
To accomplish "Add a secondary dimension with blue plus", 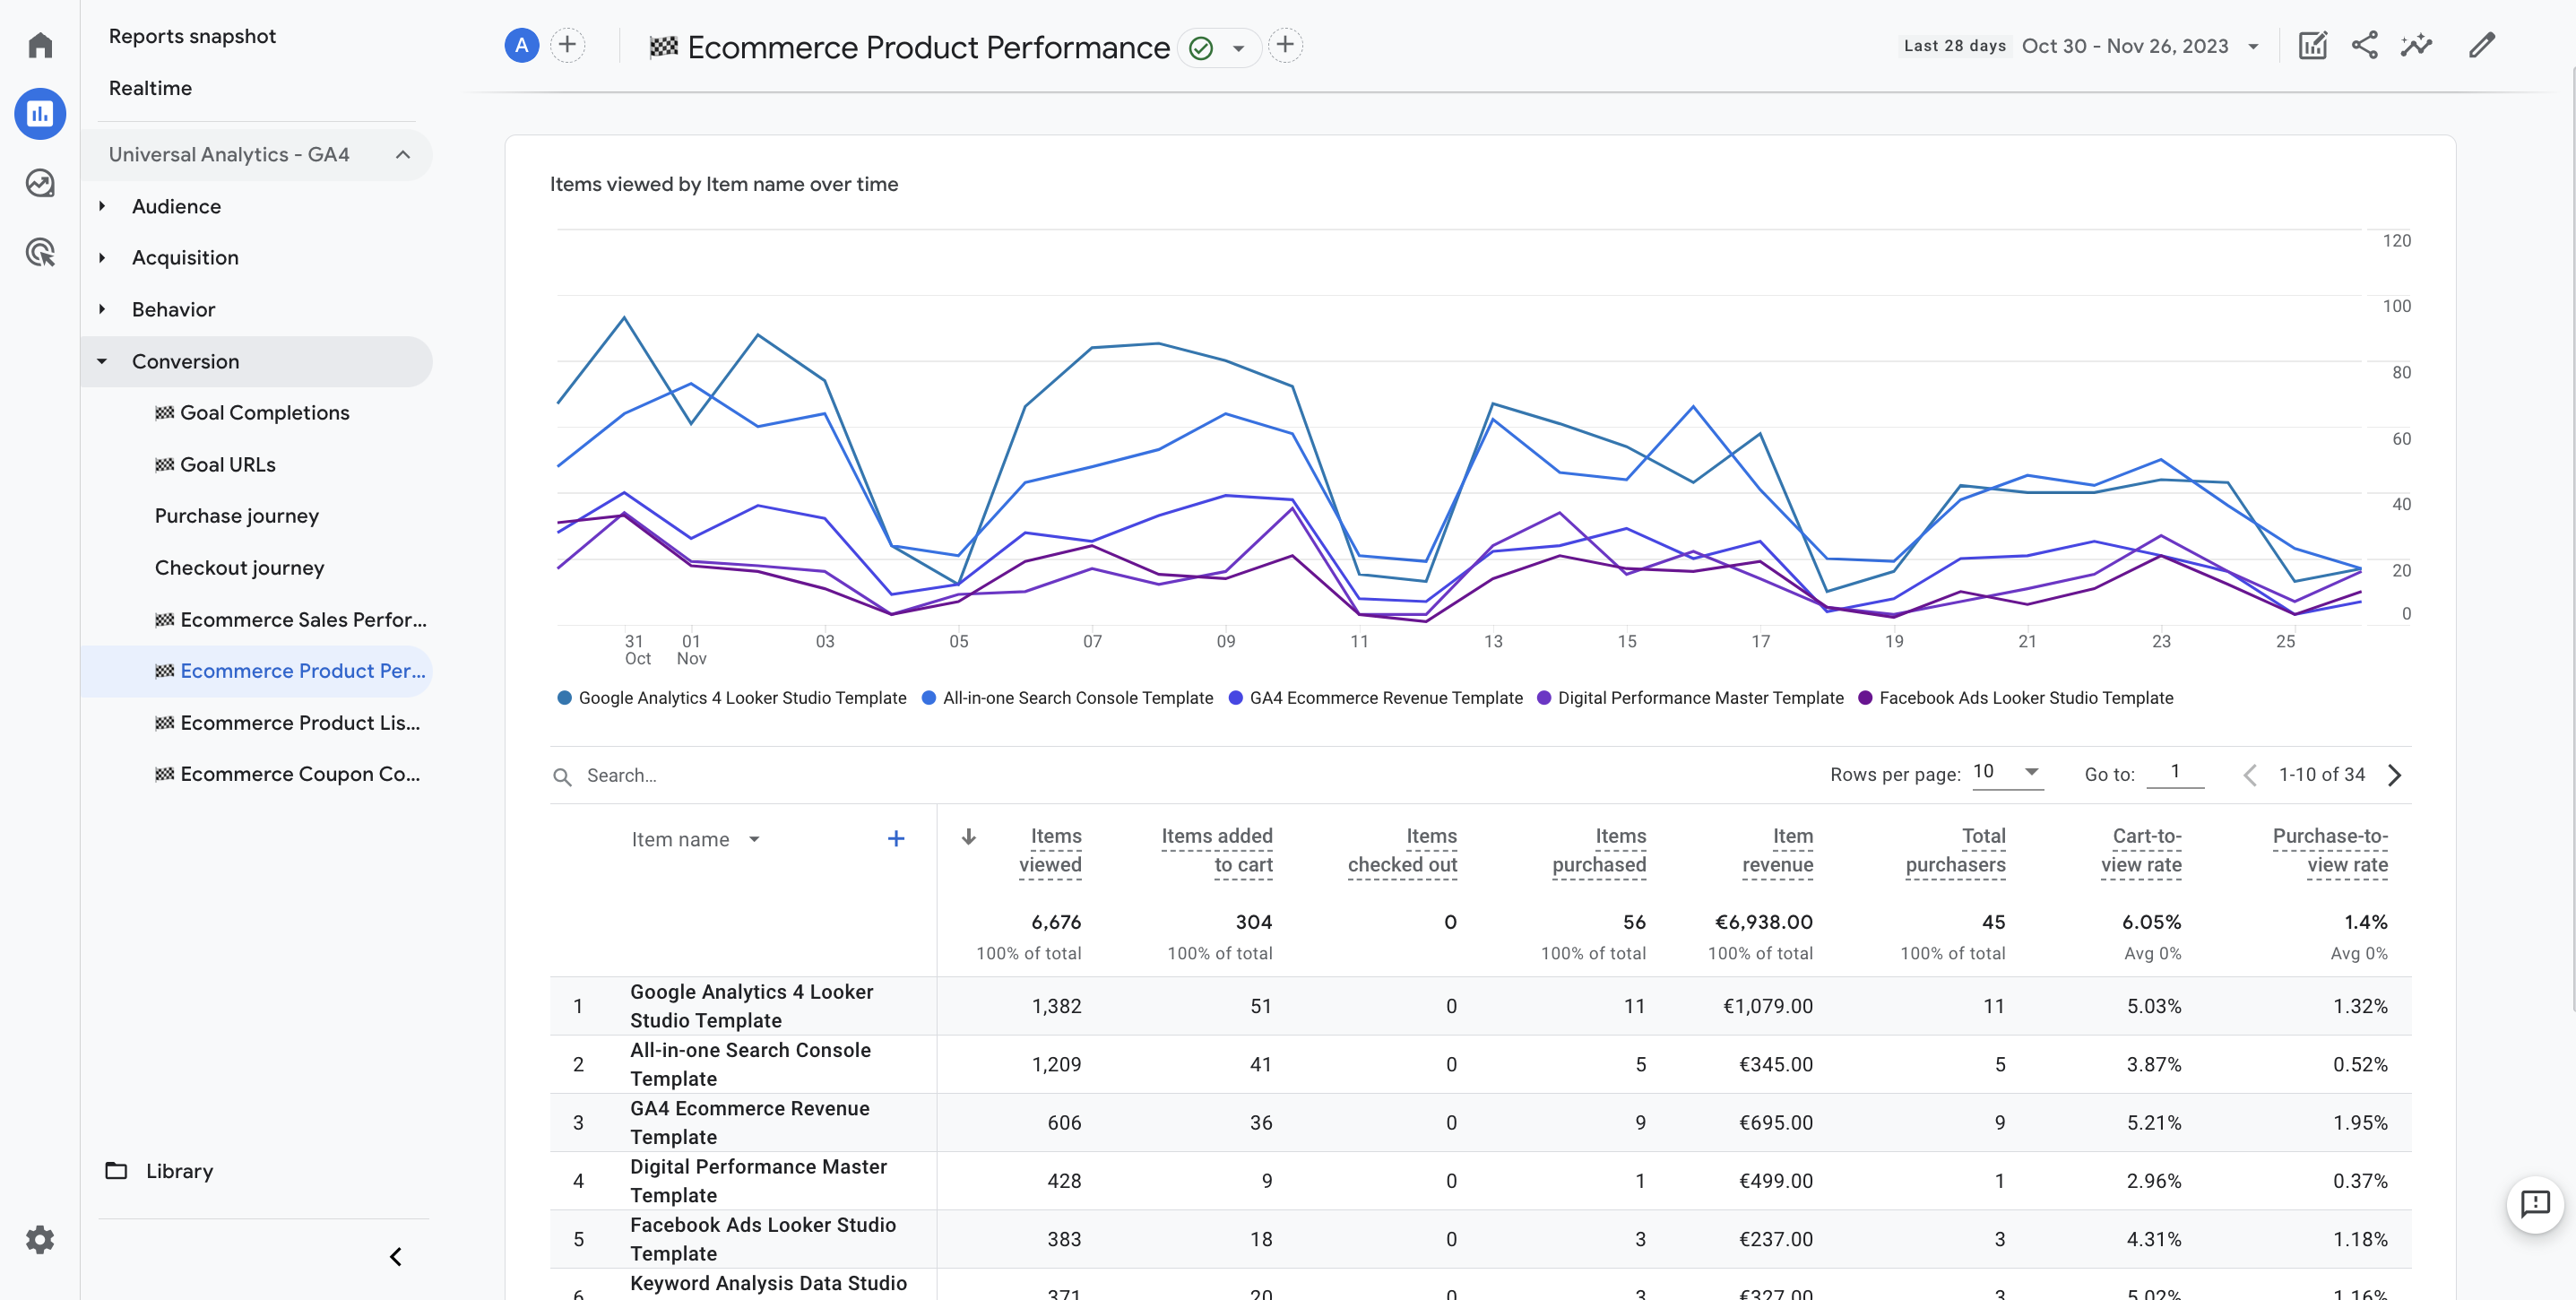I will (896, 839).
